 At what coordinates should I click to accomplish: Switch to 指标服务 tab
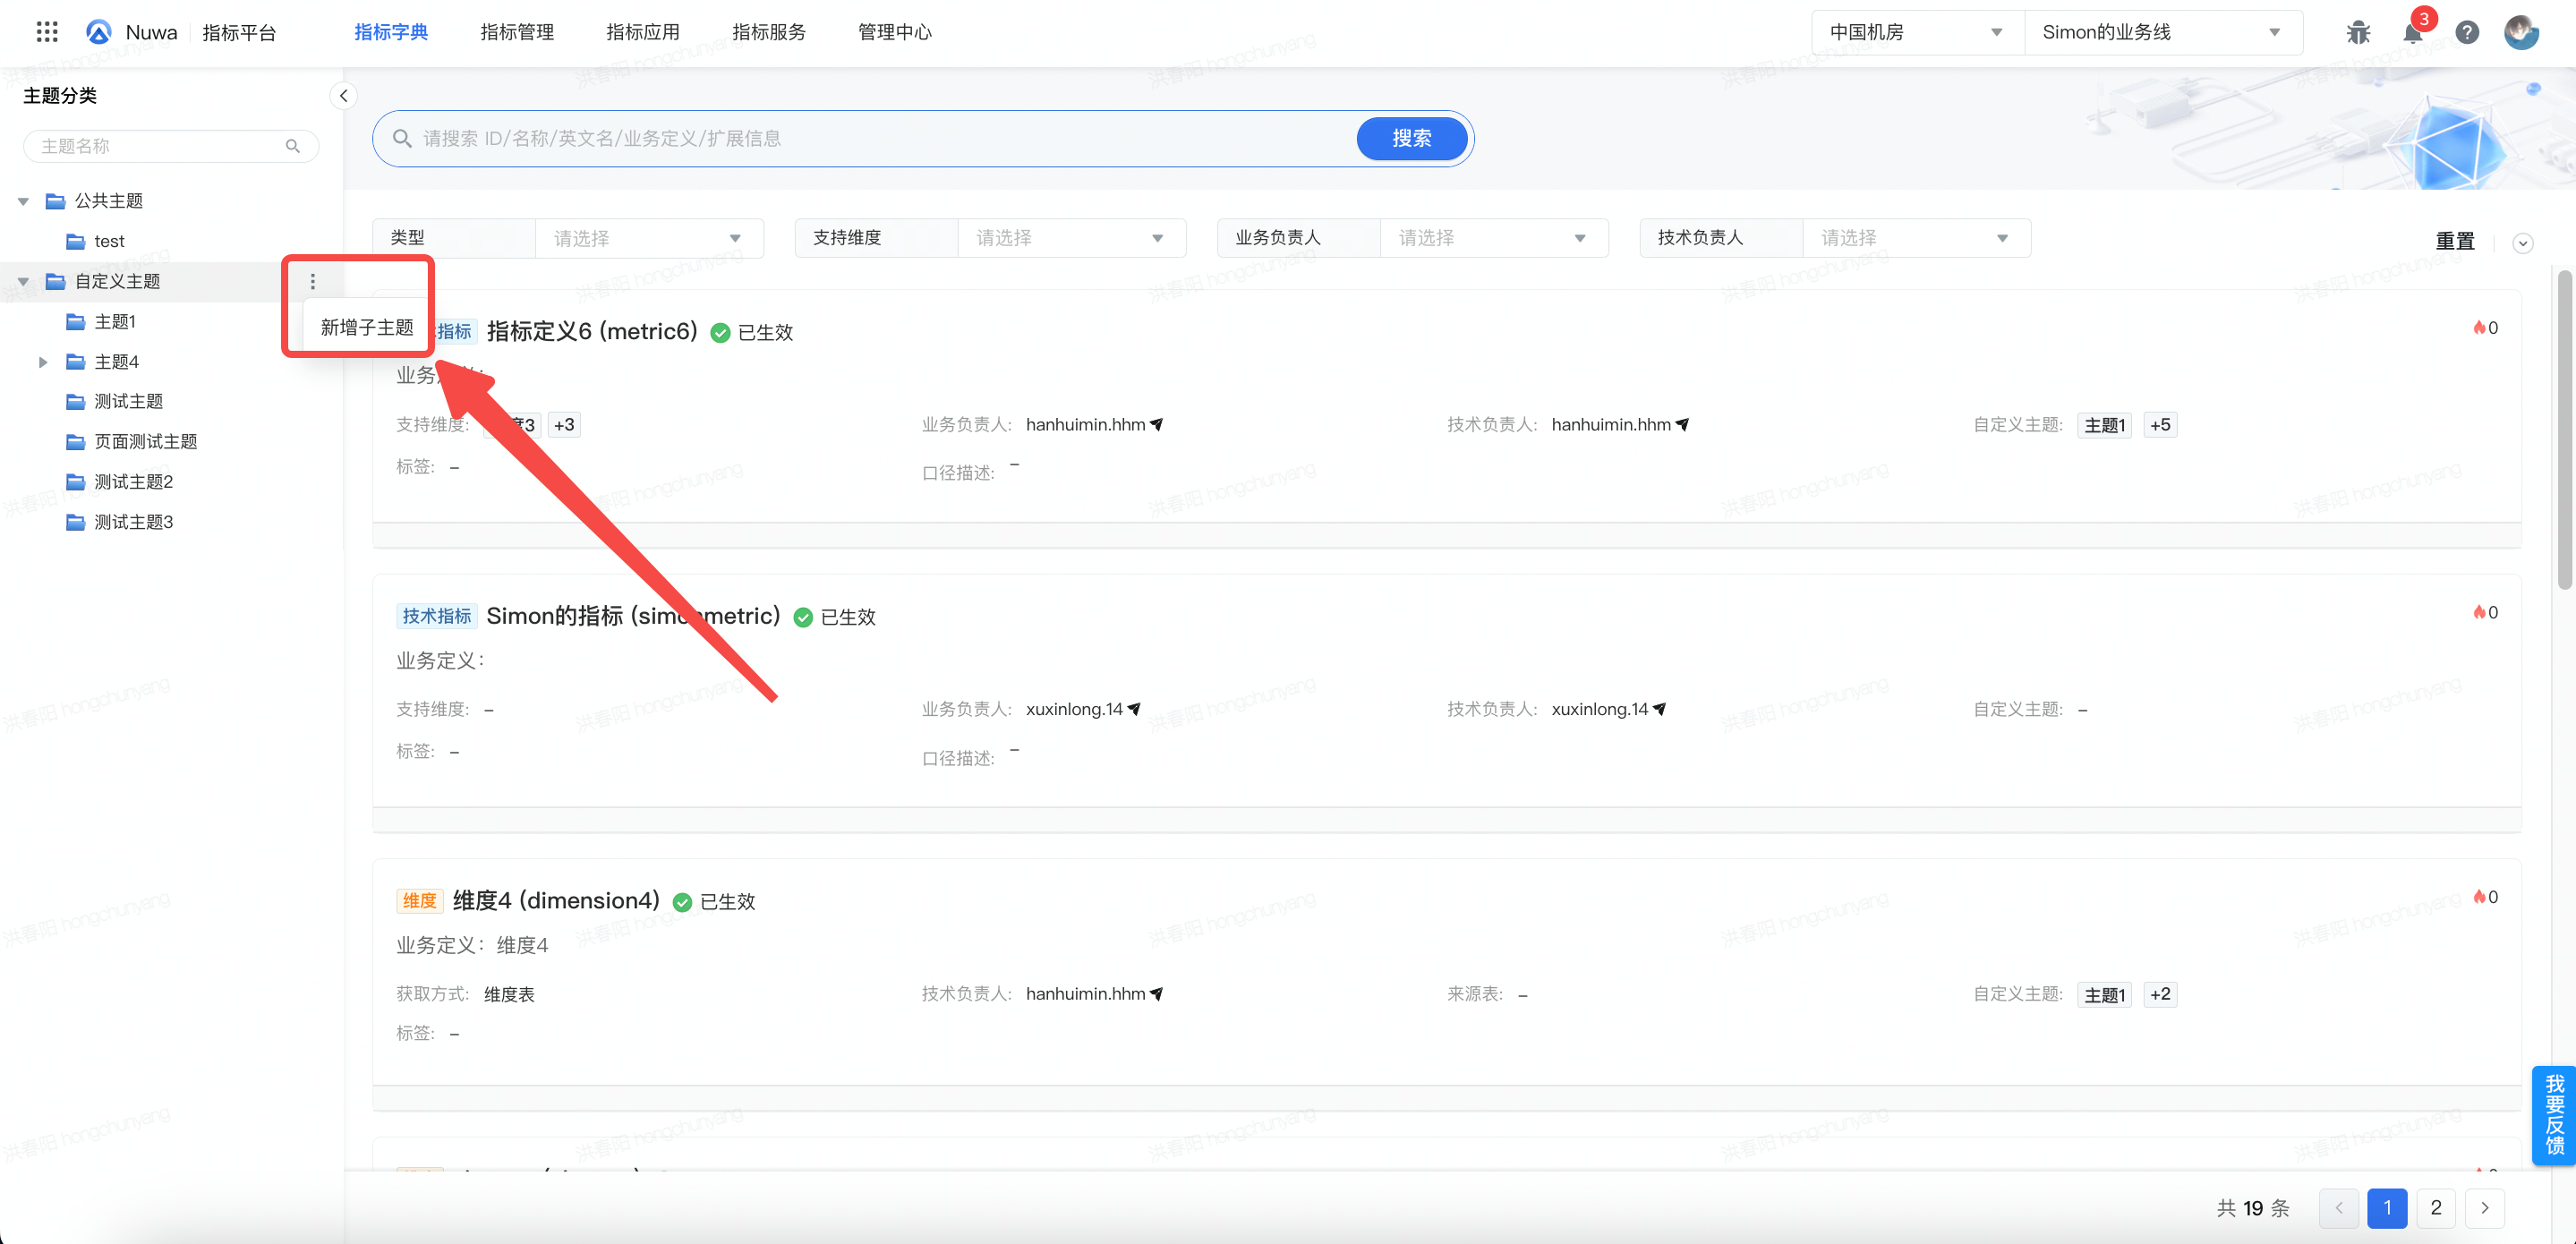tap(769, 32)
